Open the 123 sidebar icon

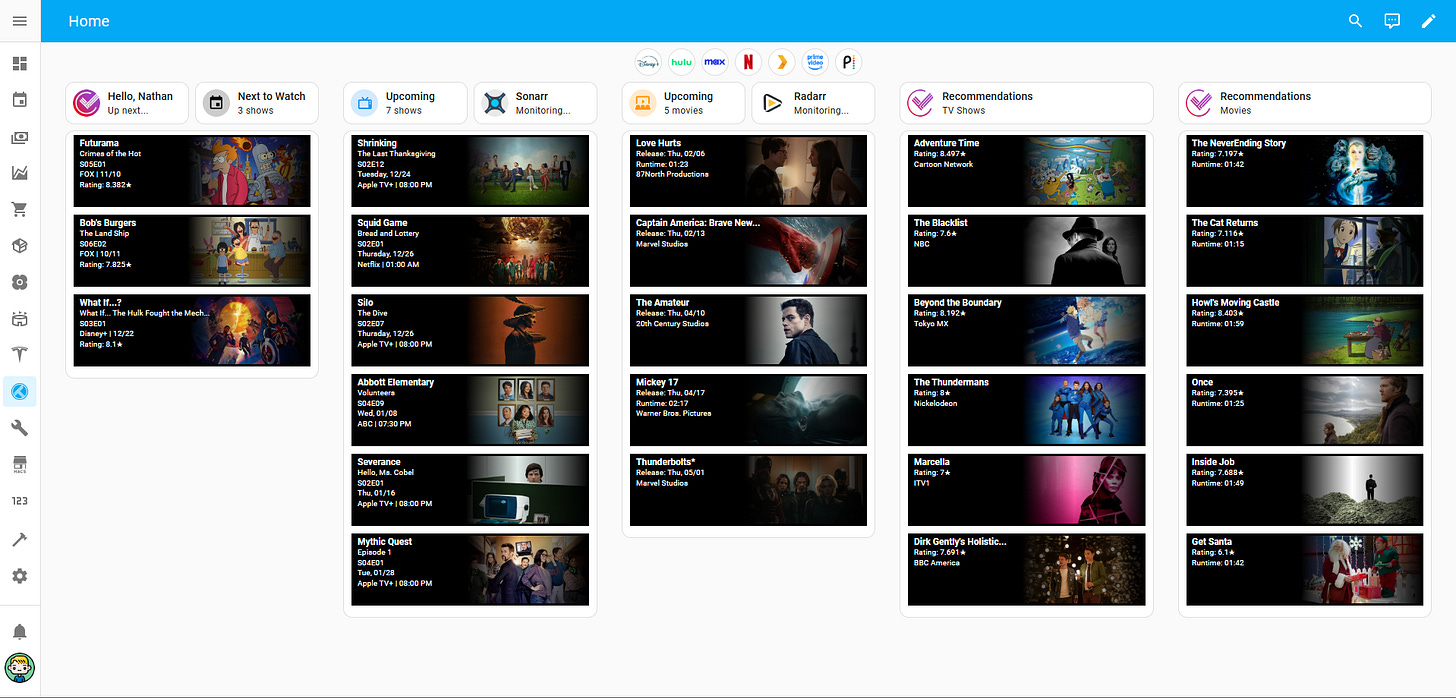click(20, 502)
